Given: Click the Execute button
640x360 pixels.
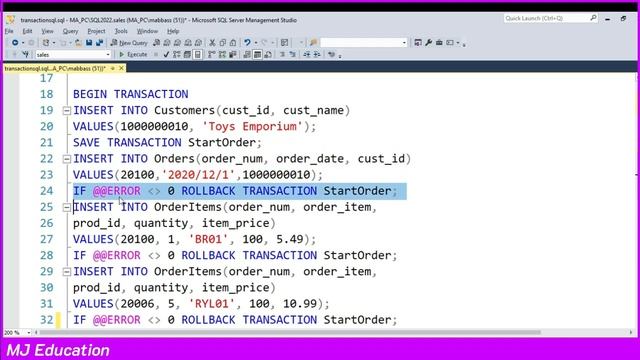Looking at the screenshot, I should pyautogui.click(x=133, y=54).
